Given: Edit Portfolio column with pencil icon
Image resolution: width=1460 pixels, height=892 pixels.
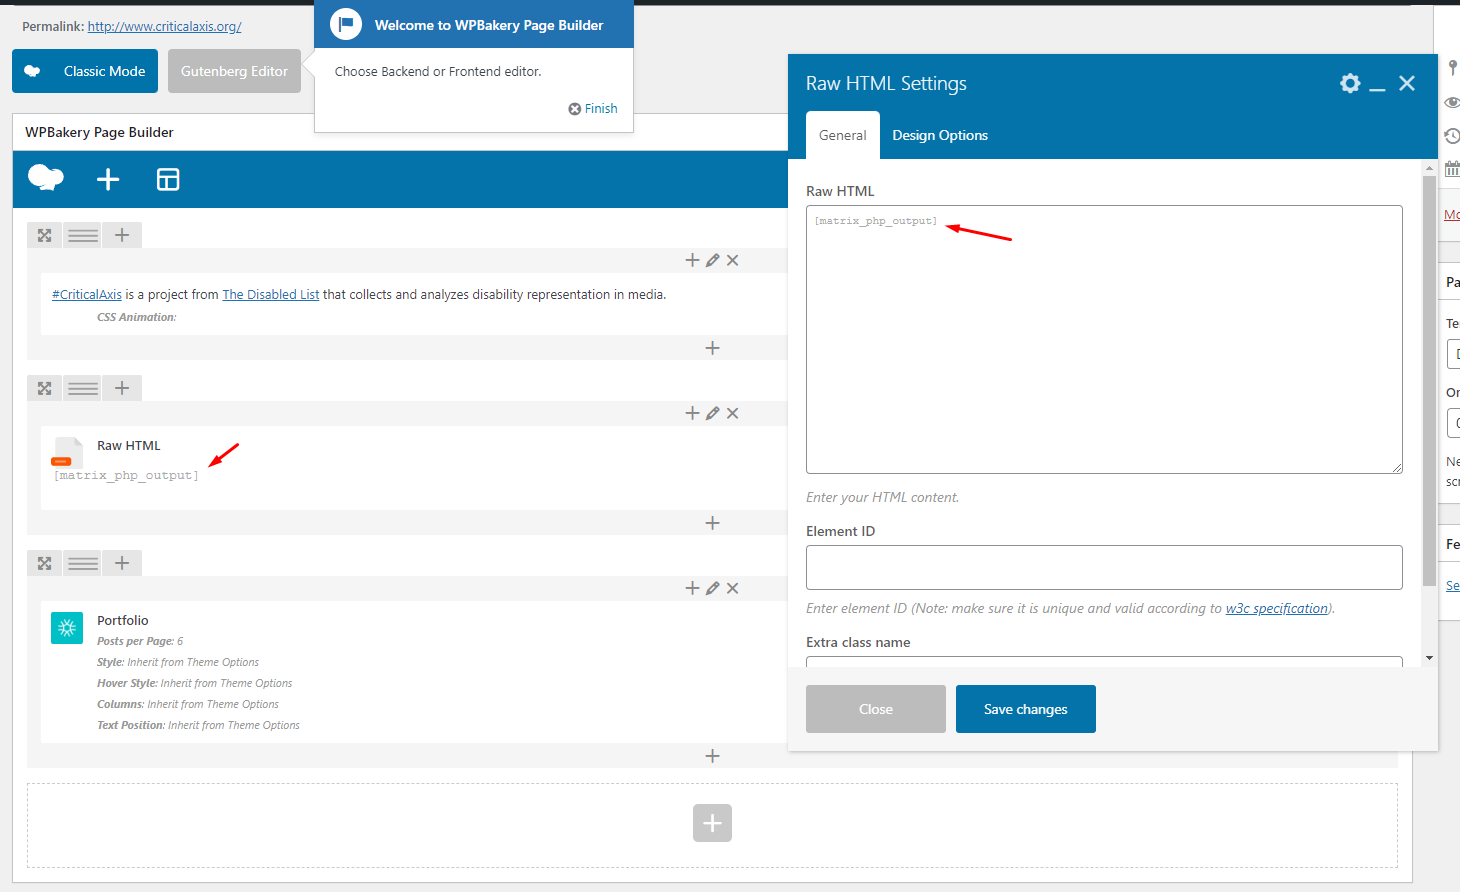Looking at the screenshot, I should coord(712,588).
